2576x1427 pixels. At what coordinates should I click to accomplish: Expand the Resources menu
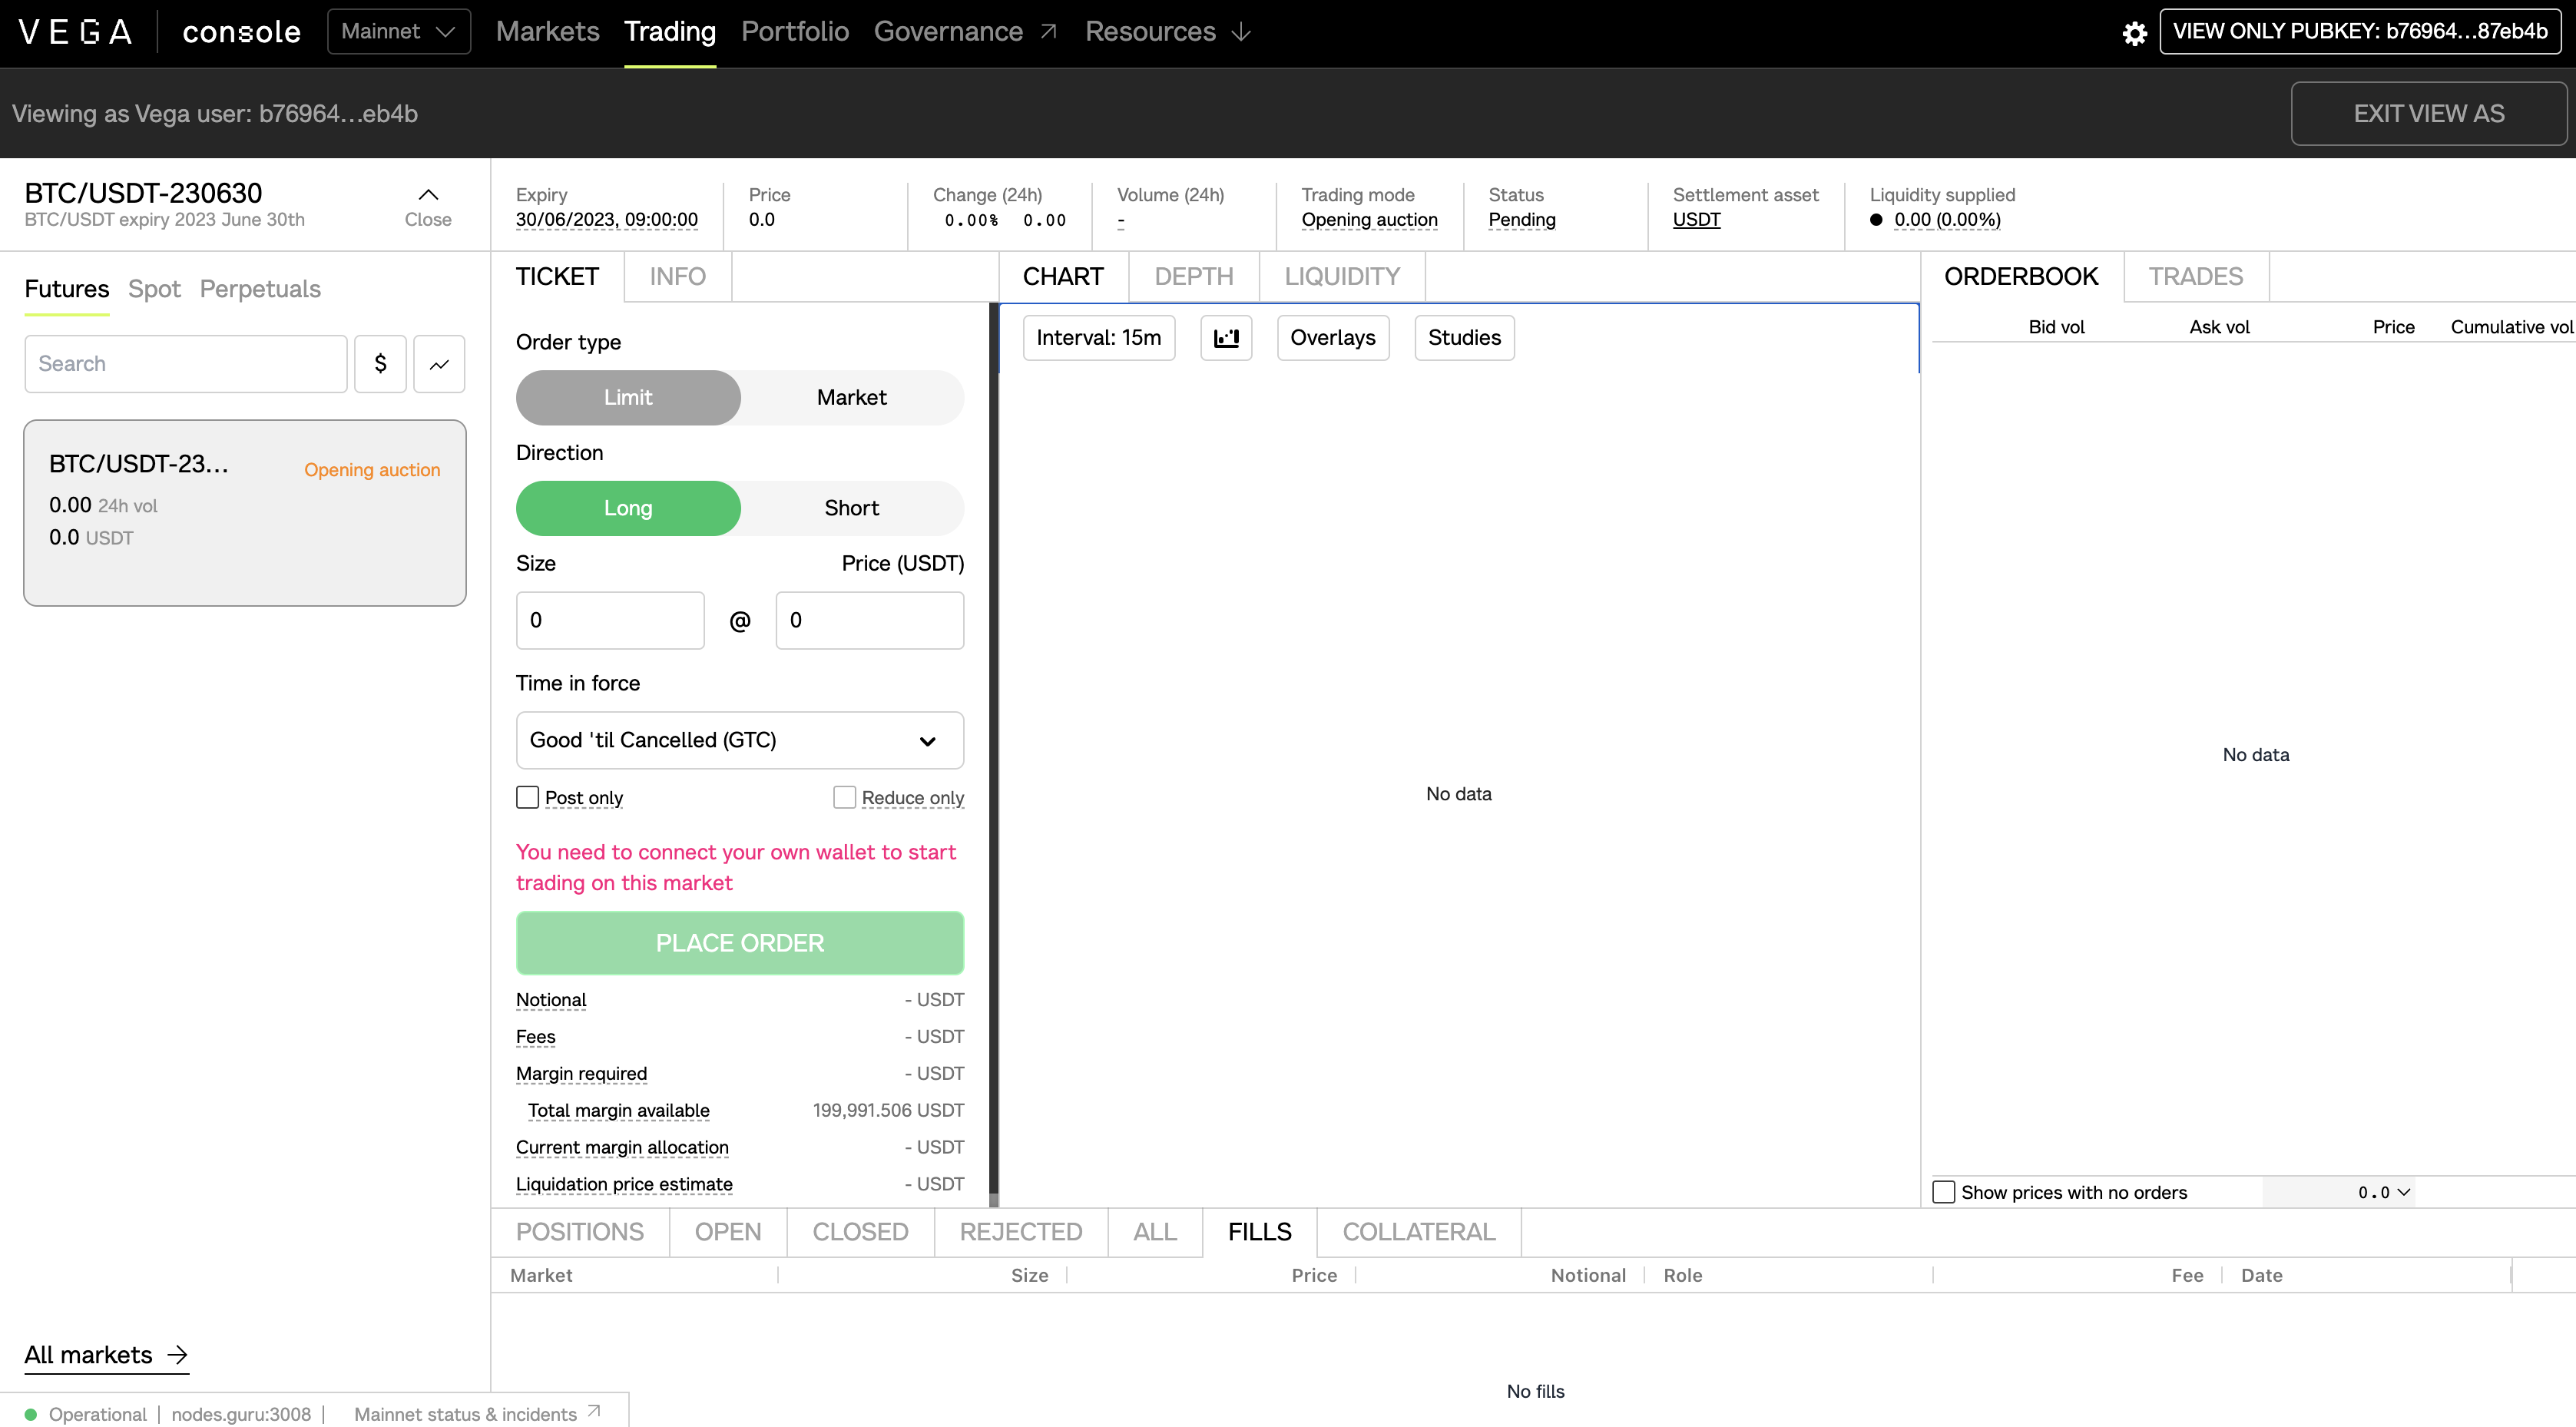(x=1166, y=31)
